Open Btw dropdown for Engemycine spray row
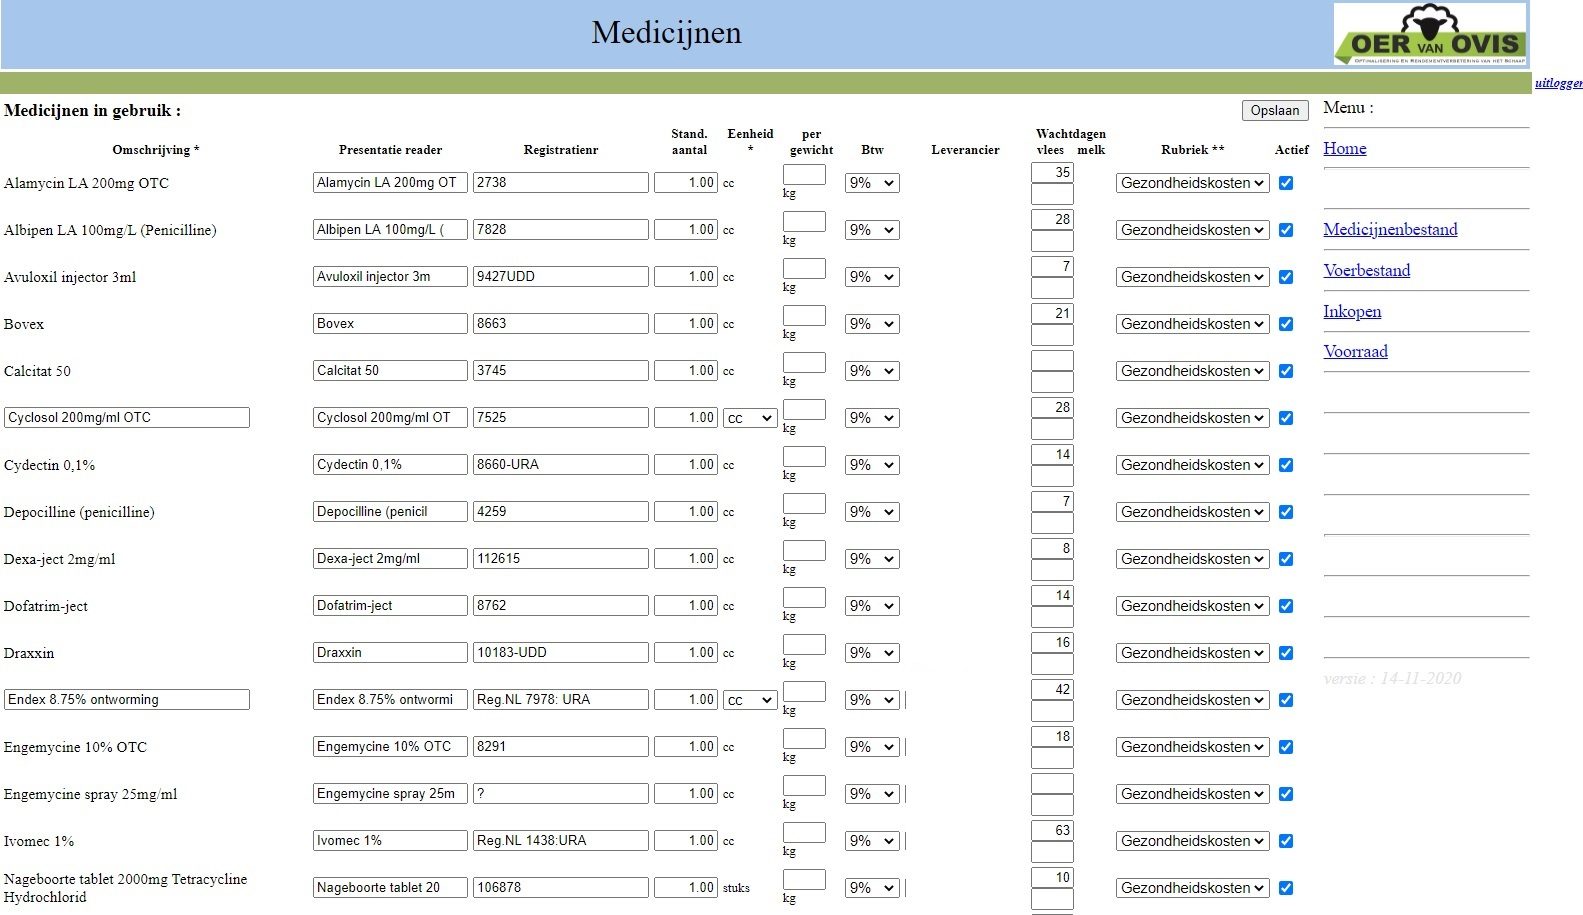Image resolution: width=1583 pixels, height=915 pixels. [872, 794]
